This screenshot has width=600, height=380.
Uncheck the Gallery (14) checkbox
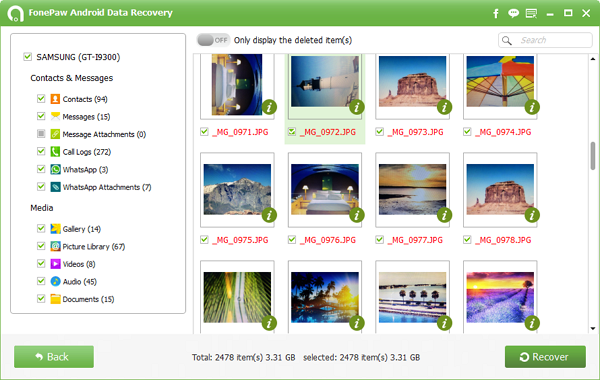click(41, 228)
